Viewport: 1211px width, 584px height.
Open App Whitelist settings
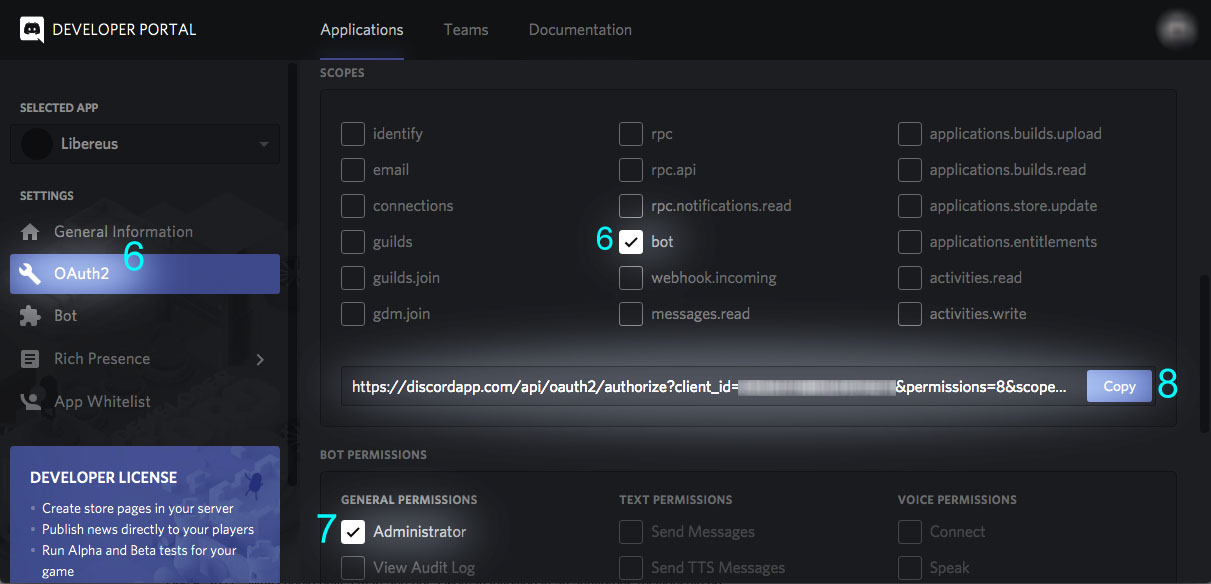[x=145, y=401]
